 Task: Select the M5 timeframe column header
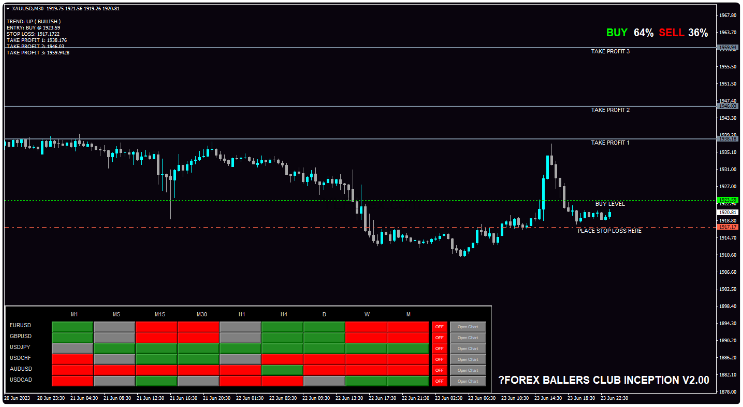(x=116, y=314)
